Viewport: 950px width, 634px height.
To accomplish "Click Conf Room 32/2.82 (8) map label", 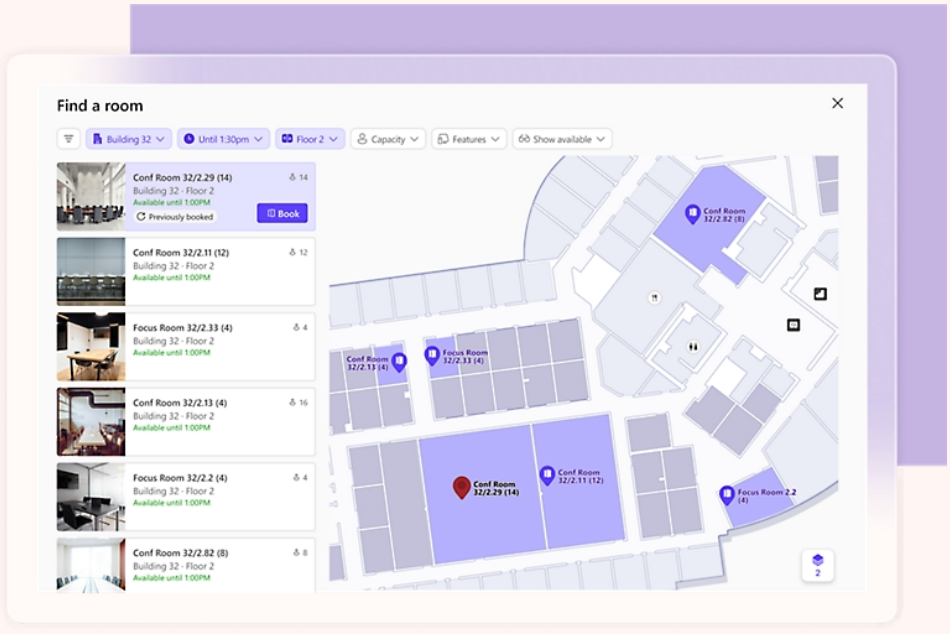I will tap(724, 215).
